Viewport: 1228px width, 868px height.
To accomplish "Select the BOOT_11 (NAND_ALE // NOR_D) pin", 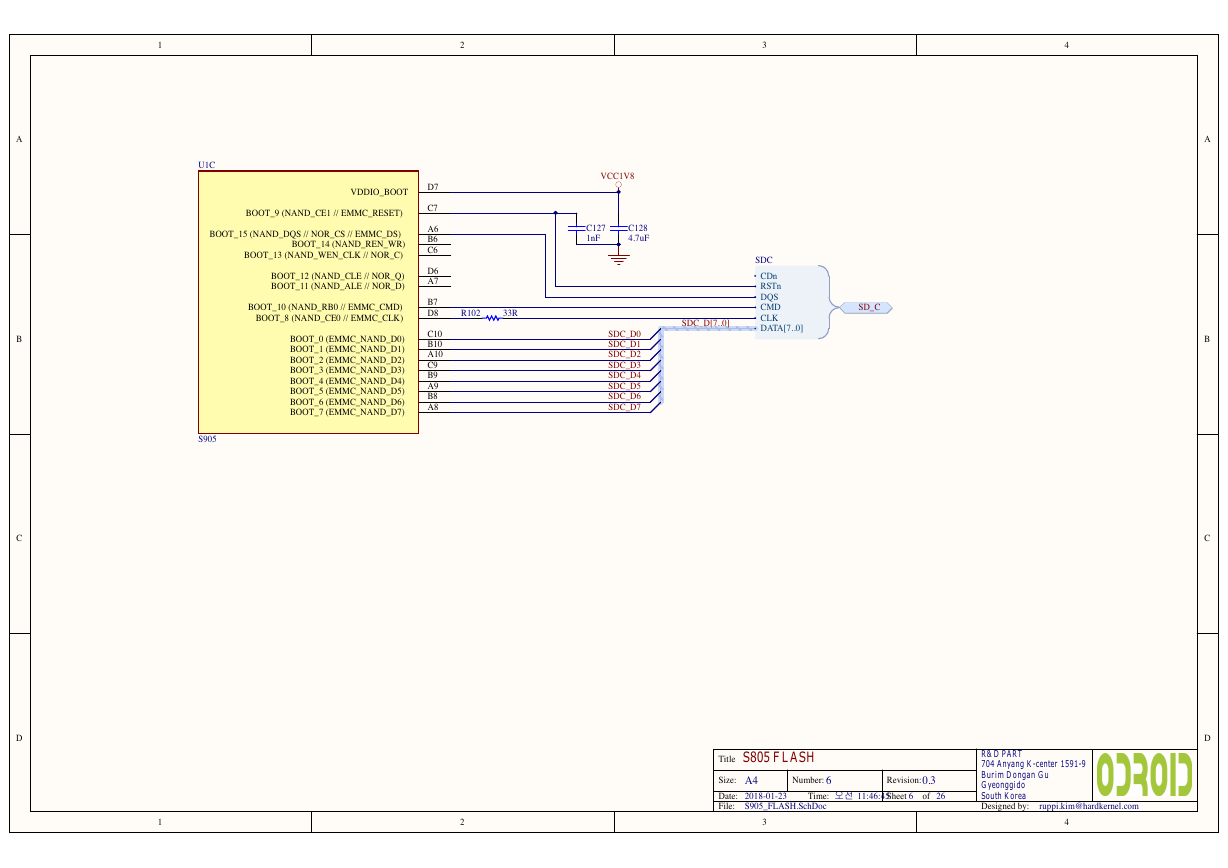I will (338, 286).
